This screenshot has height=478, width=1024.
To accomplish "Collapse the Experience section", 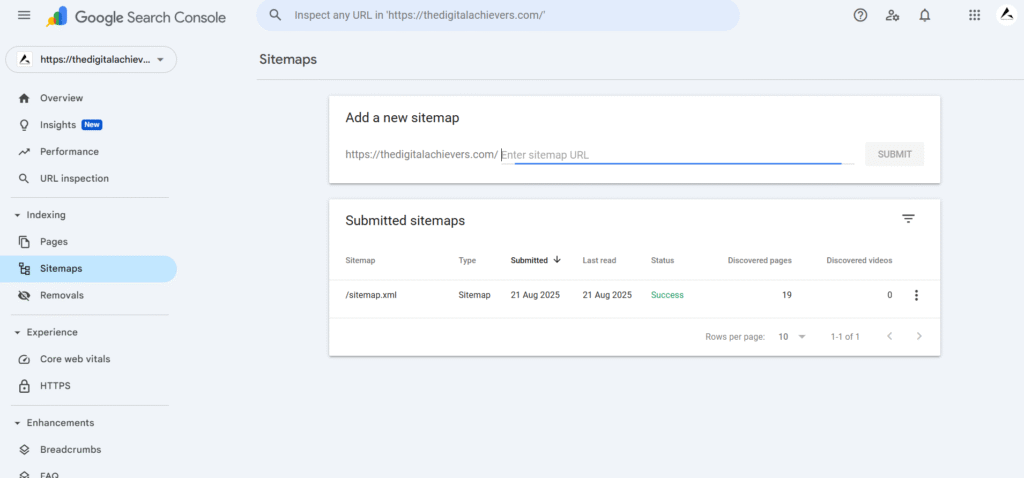I will point(17,332).
